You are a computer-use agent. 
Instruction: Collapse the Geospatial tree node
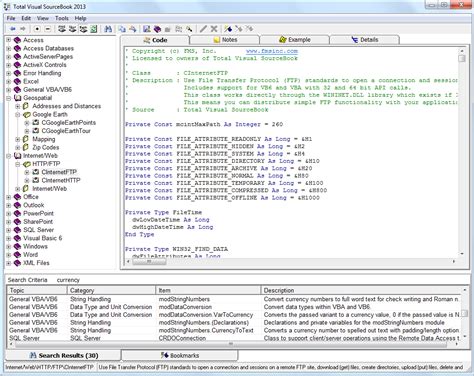(x=9, y=98)
